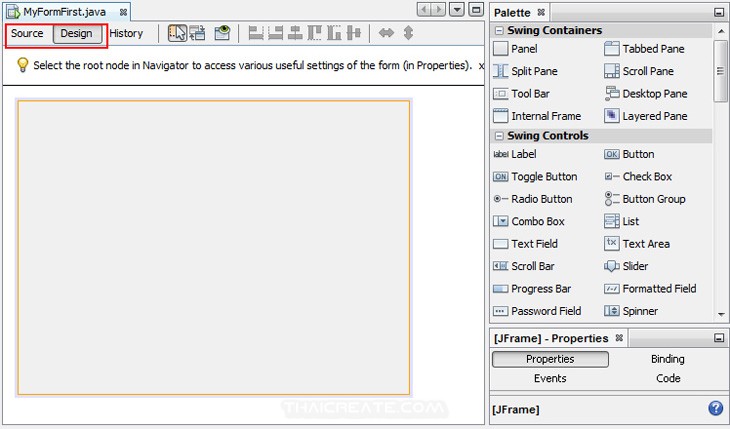
Task: Pick Panel from palette
Action: (x=515, y=49)
